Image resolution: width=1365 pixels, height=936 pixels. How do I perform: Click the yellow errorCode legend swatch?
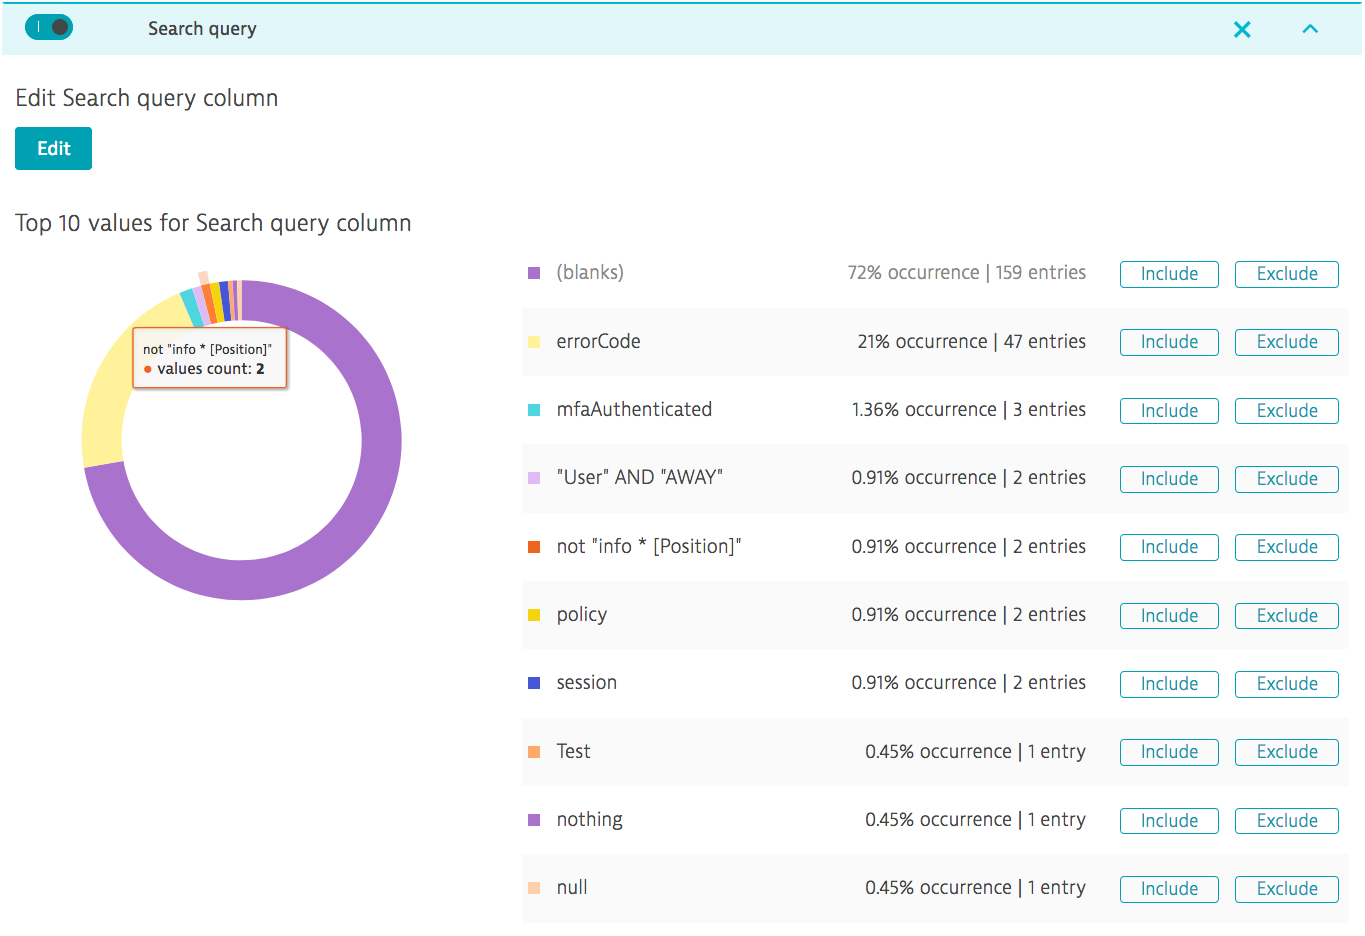[534, 342]
